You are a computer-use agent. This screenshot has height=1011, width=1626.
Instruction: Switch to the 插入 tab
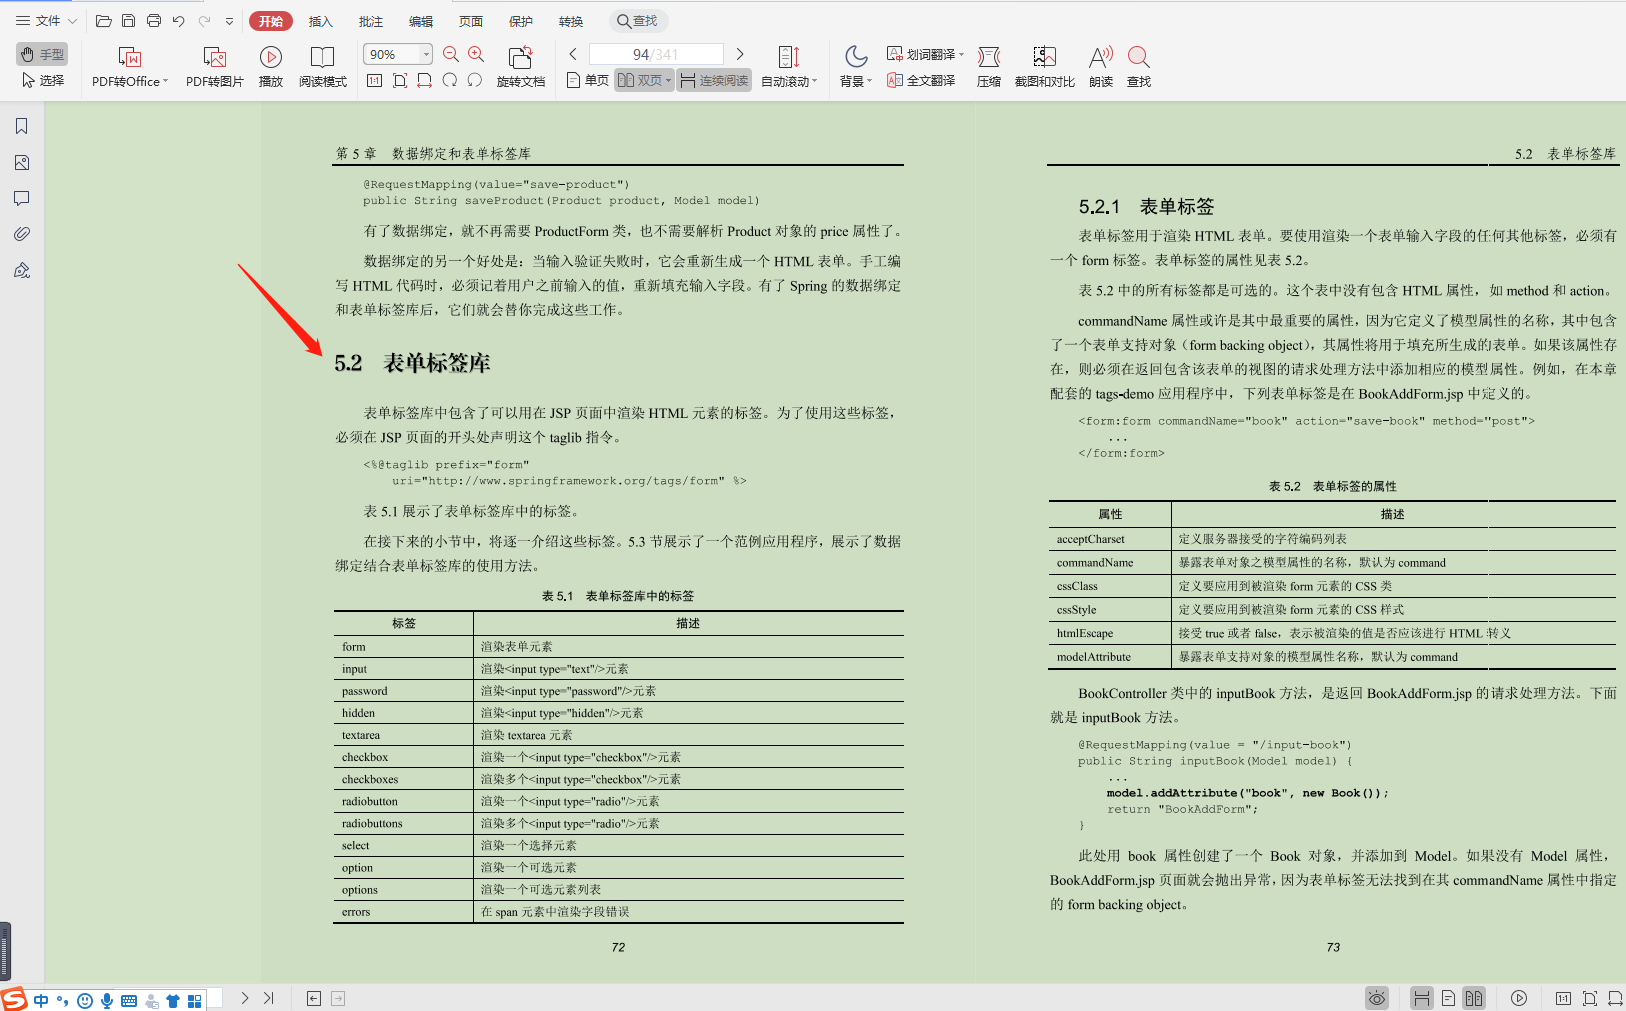(x=320, y=21)
